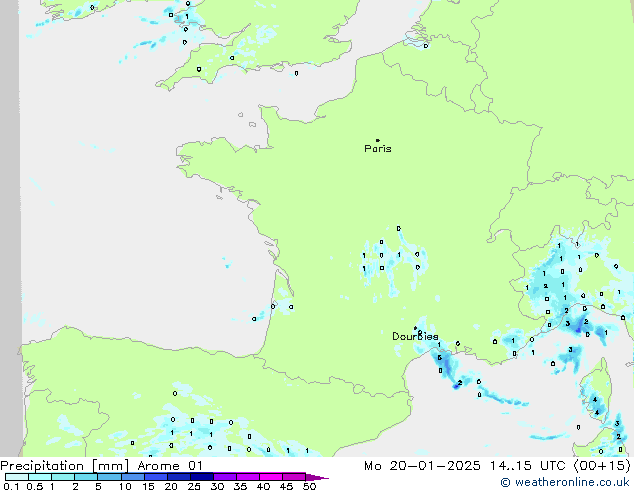
Task: Pick the 0.1–0.5 mm legend color swatch
Action: (17, 477)
